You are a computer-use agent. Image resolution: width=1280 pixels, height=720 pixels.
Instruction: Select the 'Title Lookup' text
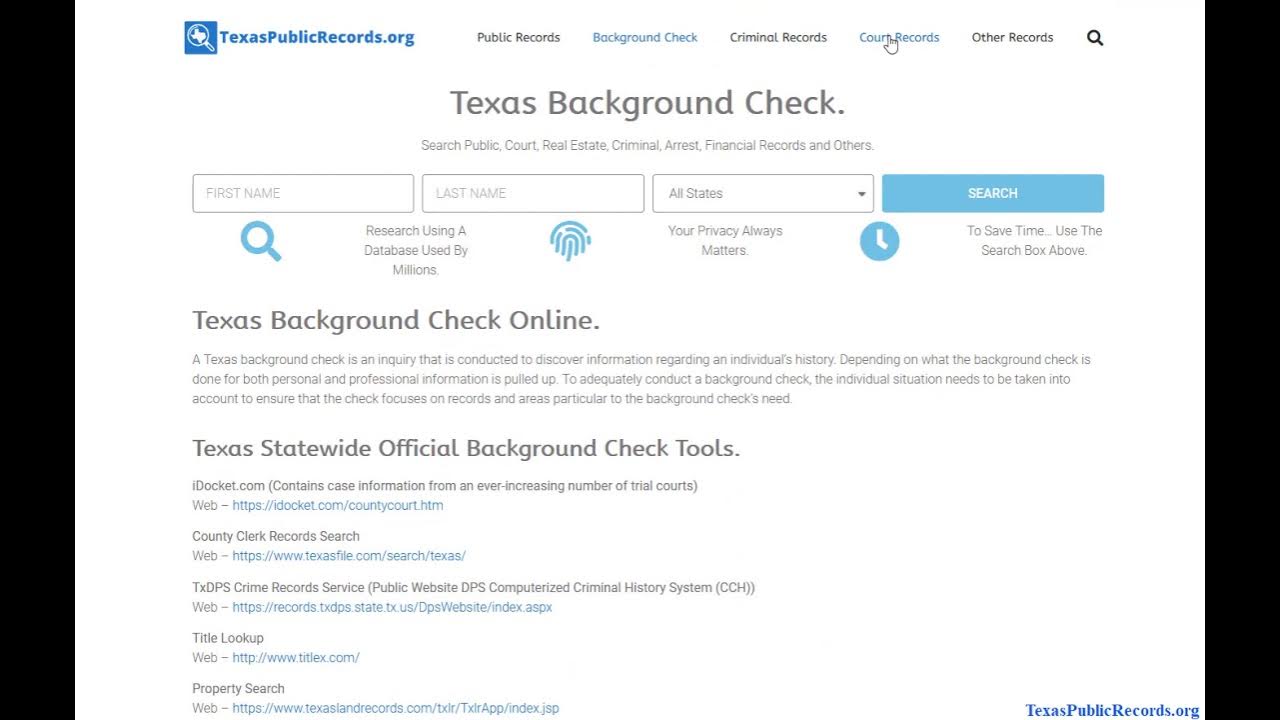228,638
